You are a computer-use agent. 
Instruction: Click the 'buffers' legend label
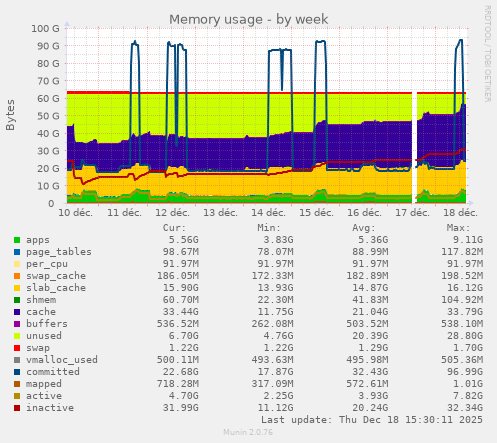pos(47,324)
